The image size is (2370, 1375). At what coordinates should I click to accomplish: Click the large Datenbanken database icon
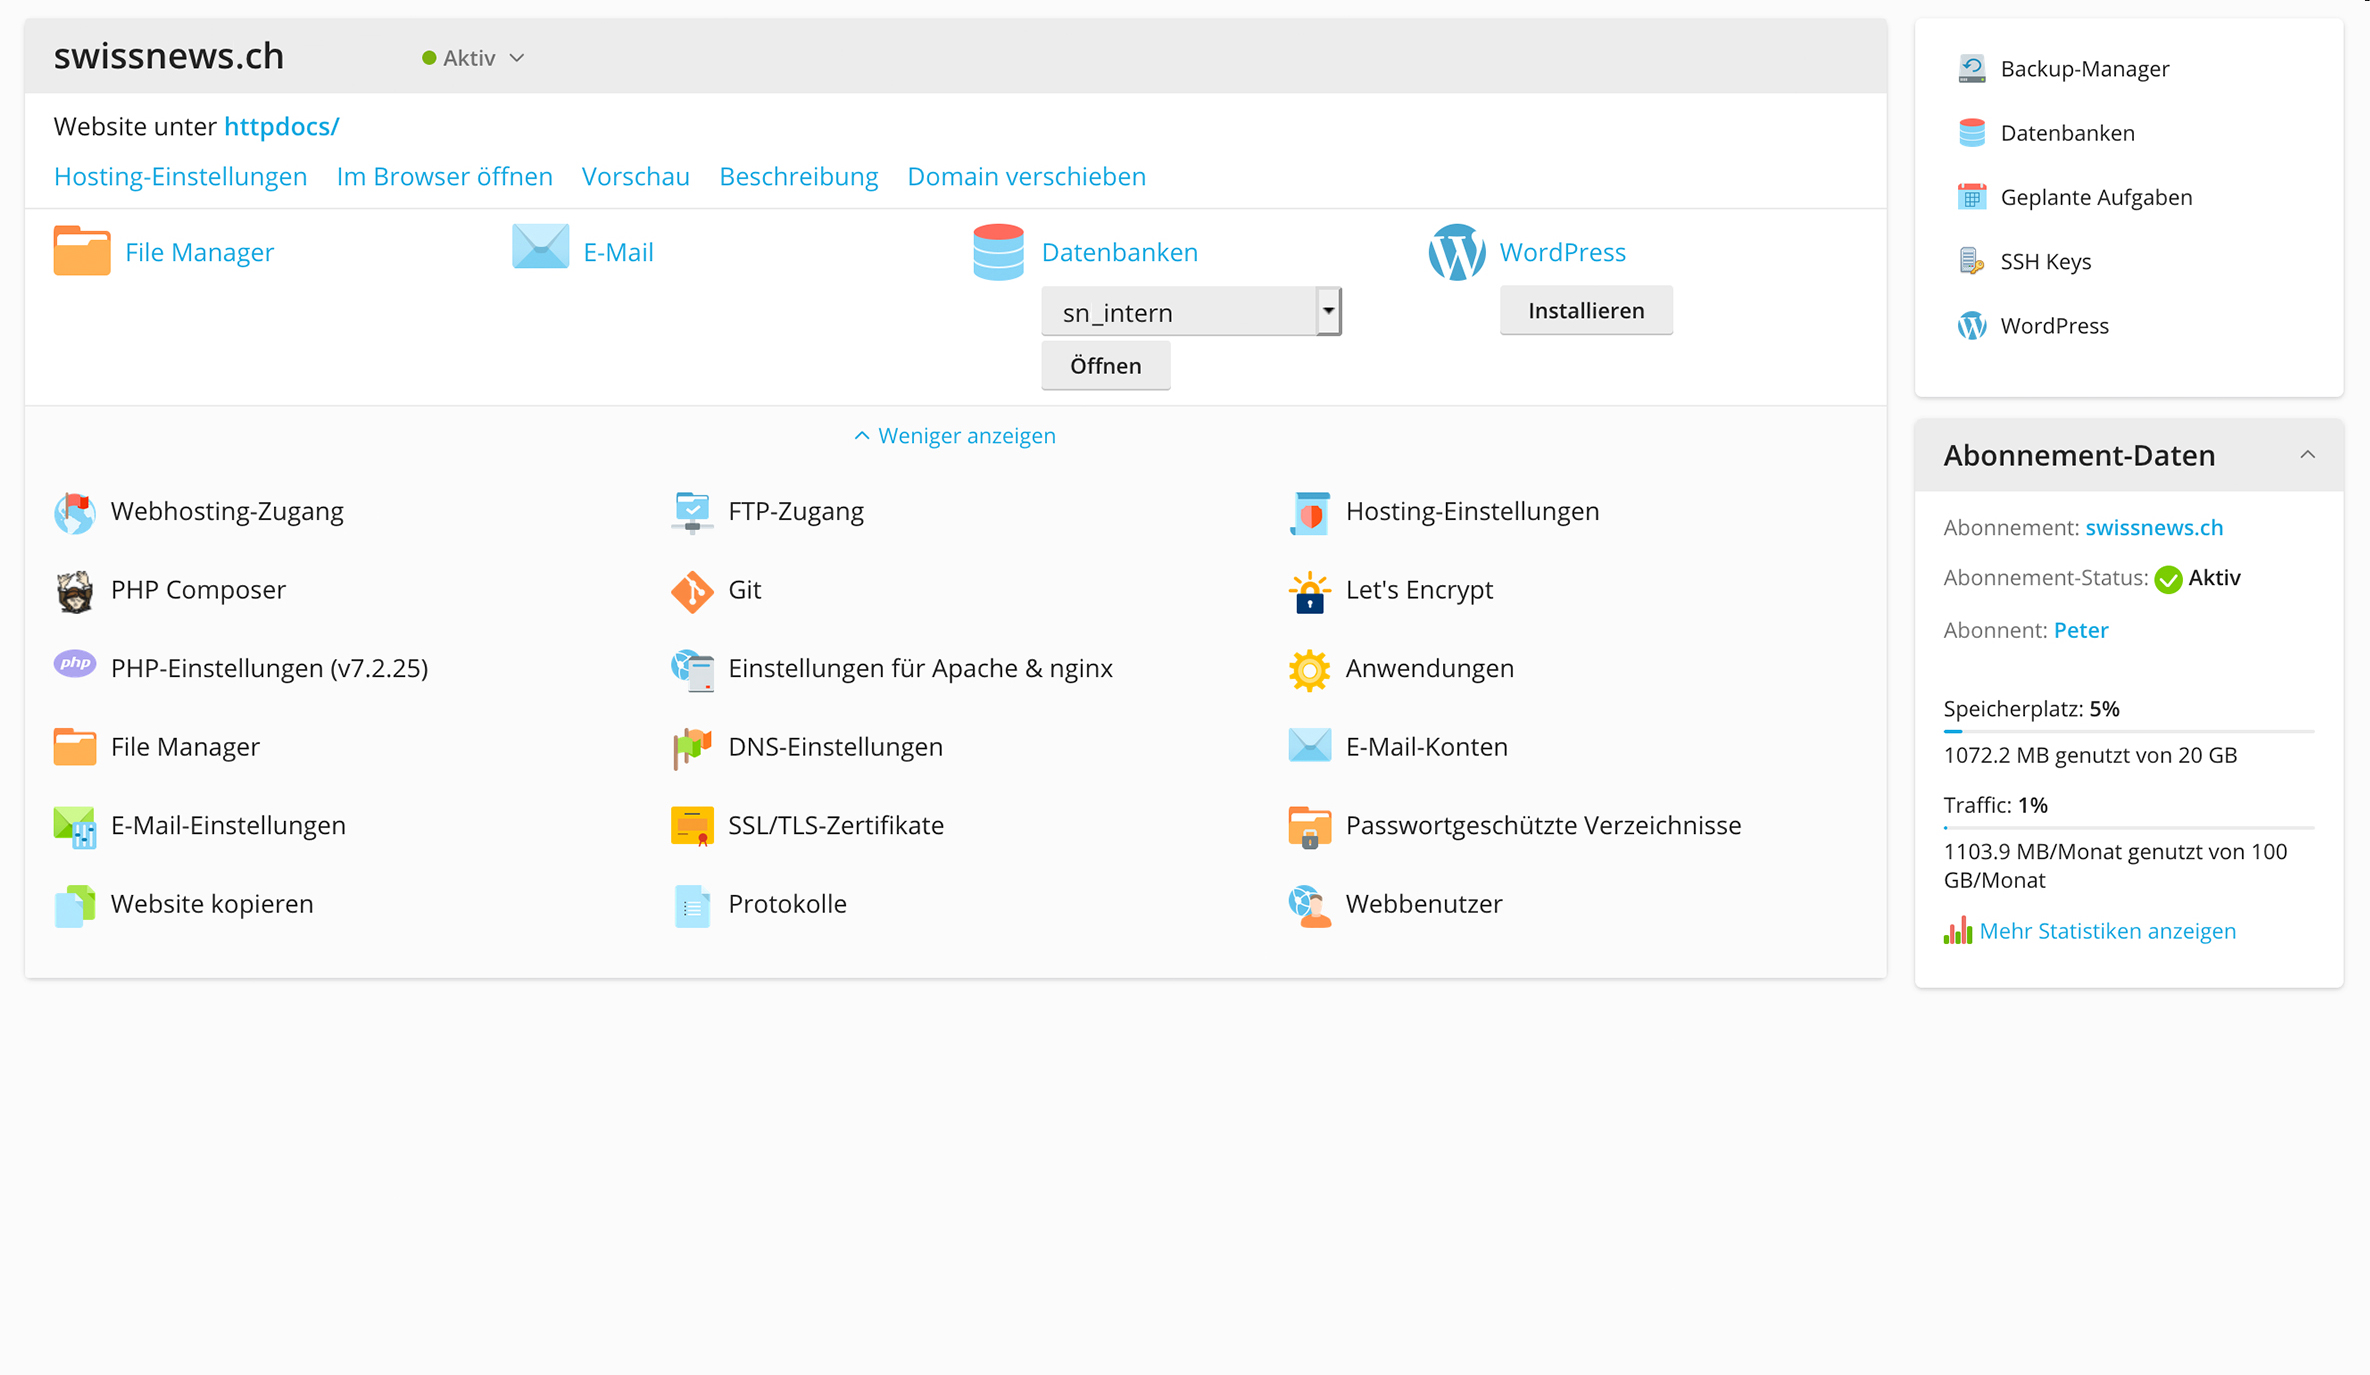tap(998, 252)
